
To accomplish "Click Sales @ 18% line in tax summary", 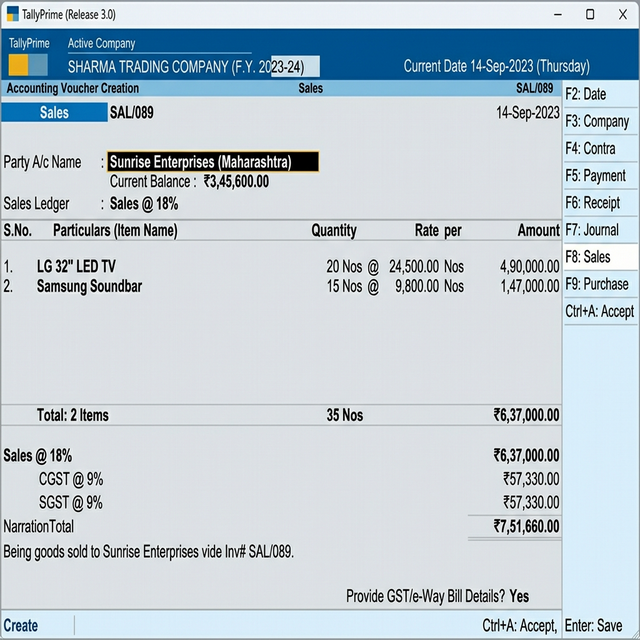I will 38,456.
